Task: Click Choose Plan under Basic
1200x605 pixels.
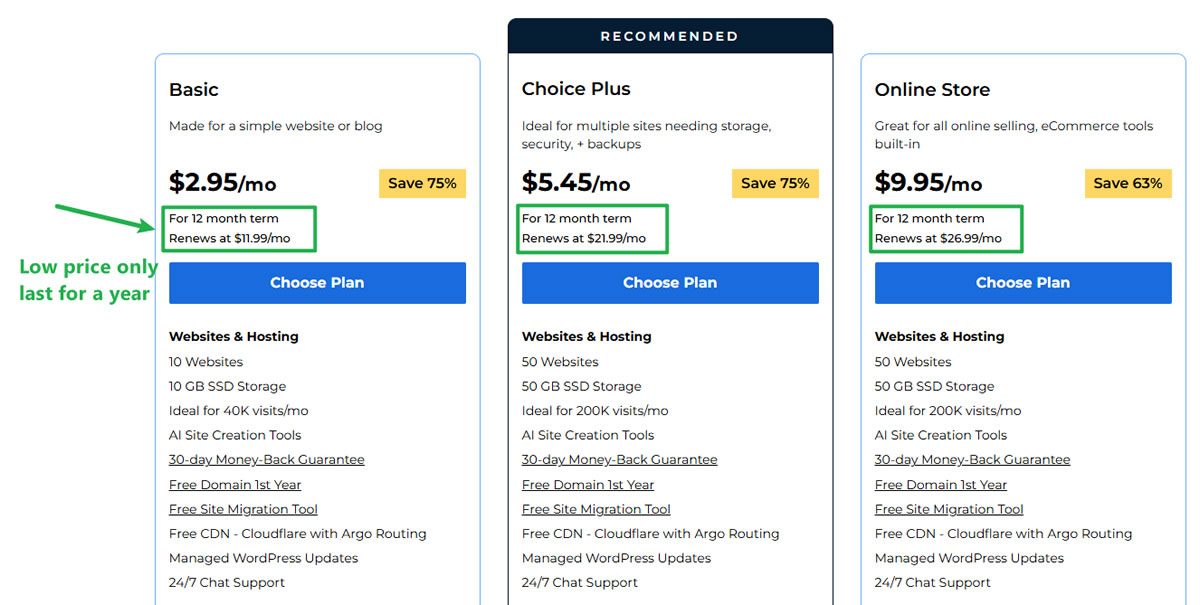Action: point(317,283)
